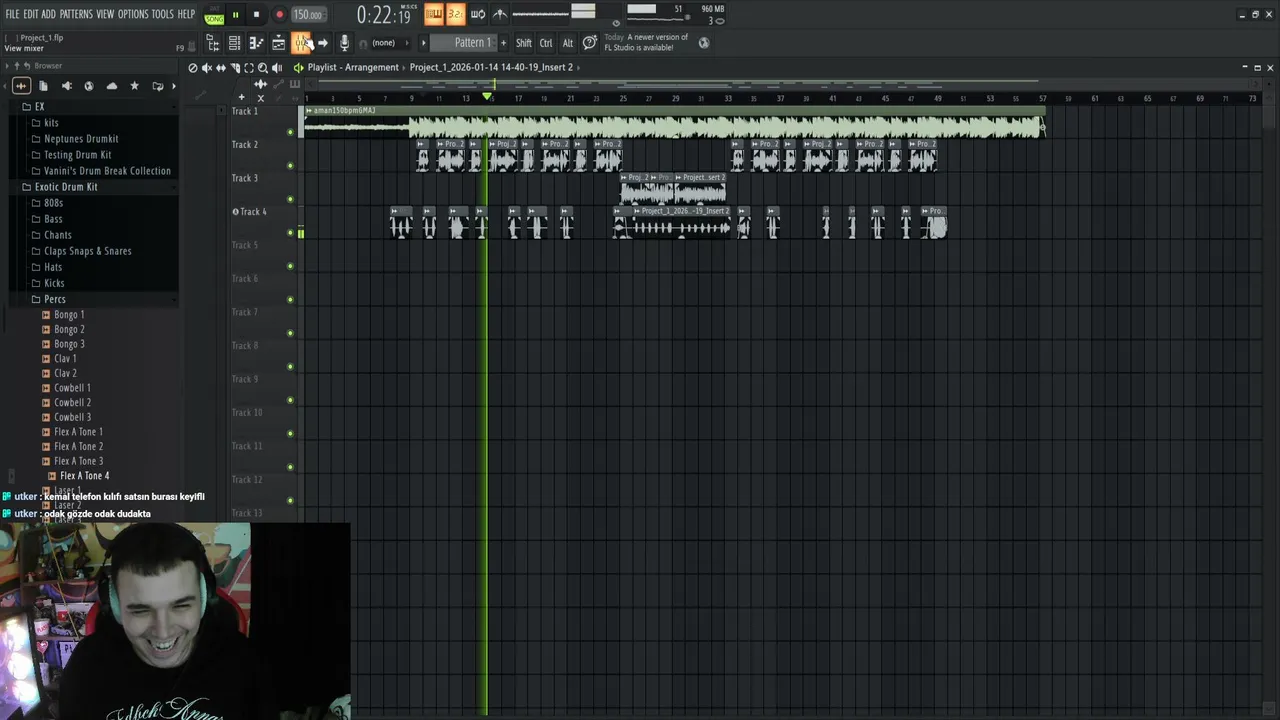Click the playlist disable tool icon
Viewport: 1280px width, 720px height.
pos(192,68)
